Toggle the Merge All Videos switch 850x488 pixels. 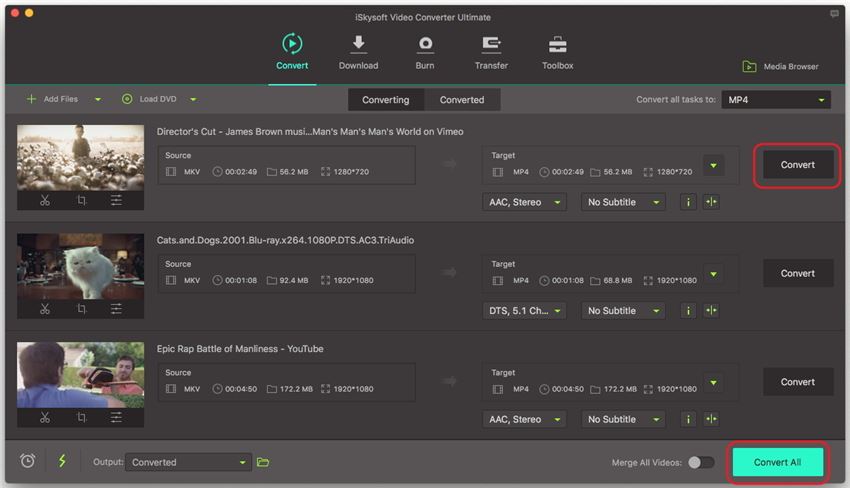click(x=701, y=462)
